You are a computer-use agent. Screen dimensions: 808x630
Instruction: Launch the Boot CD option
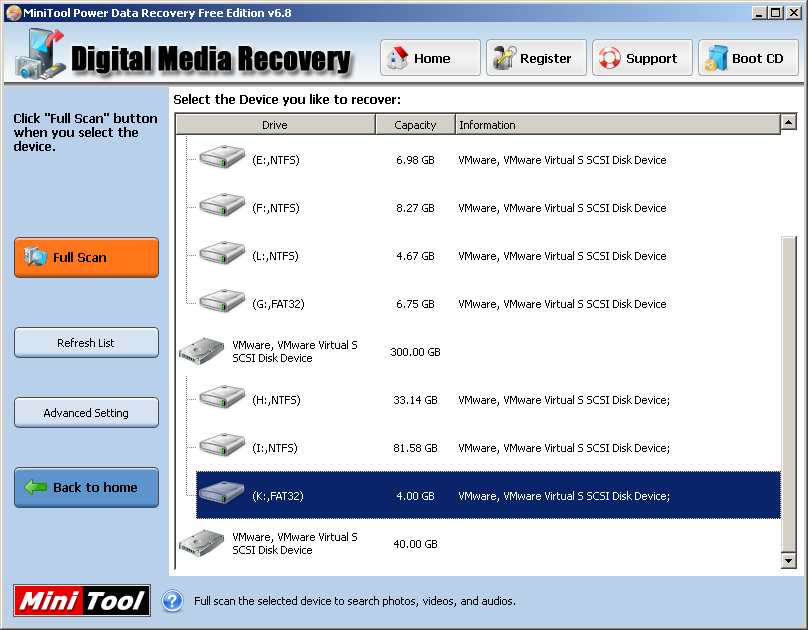tap(748, 58)
